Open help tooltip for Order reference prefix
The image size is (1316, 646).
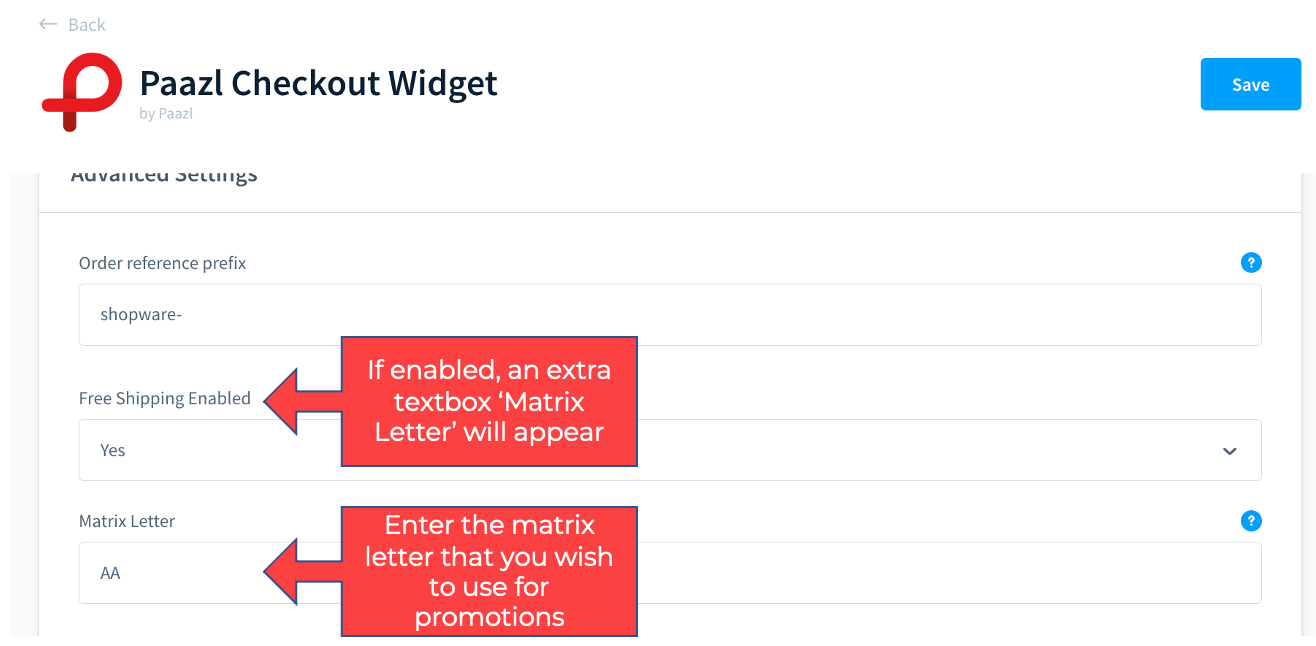point(1251,263)
